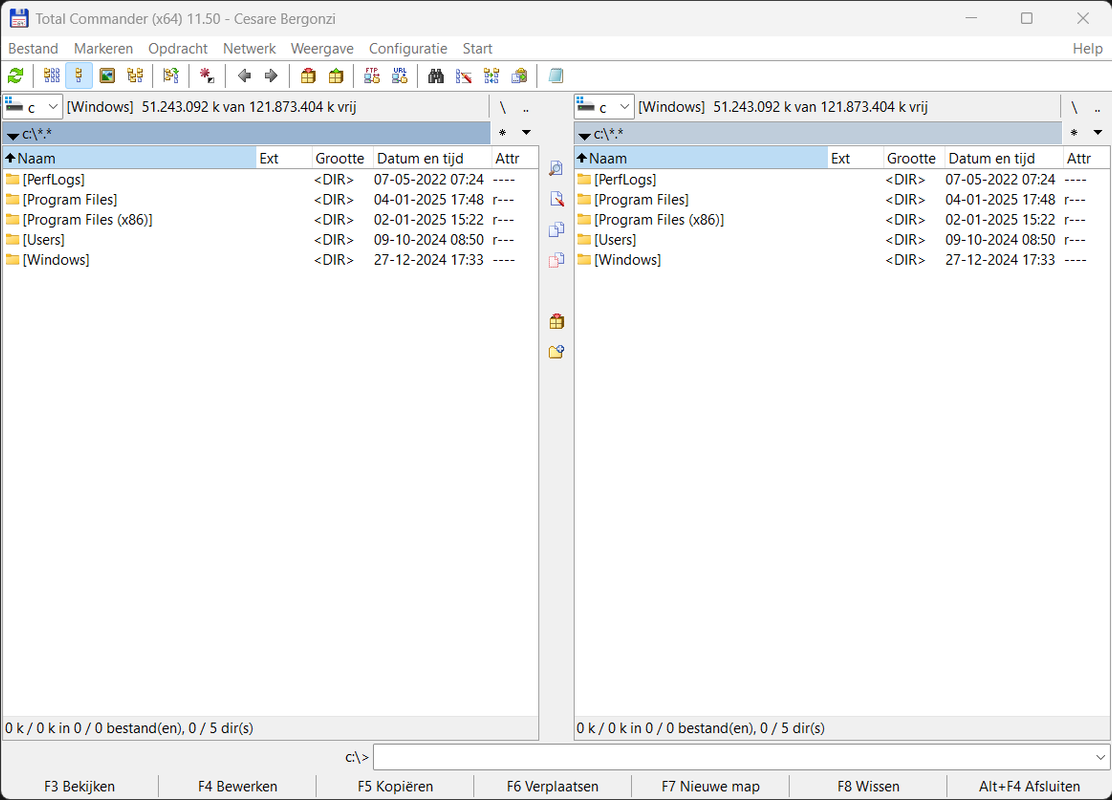1112x800 pixels.
Task: Sort right panel by Ext column
Action: [856, 158]
